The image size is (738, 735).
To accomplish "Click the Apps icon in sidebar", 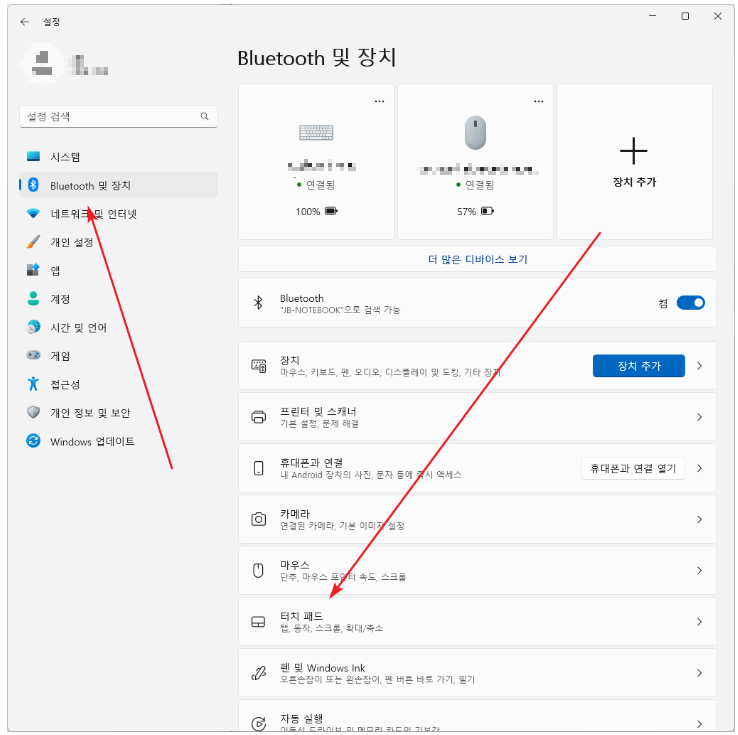I will 33,270.
